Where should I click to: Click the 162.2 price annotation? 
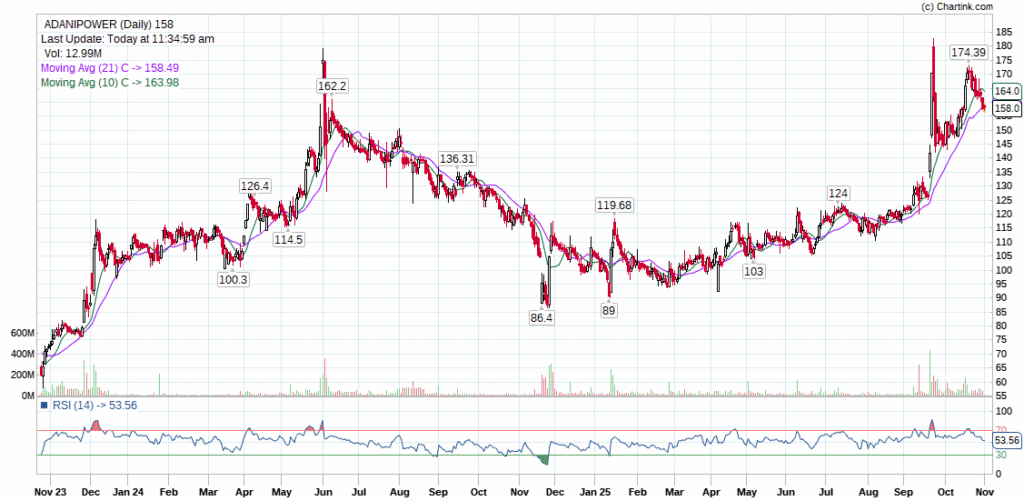pos(332,86)
